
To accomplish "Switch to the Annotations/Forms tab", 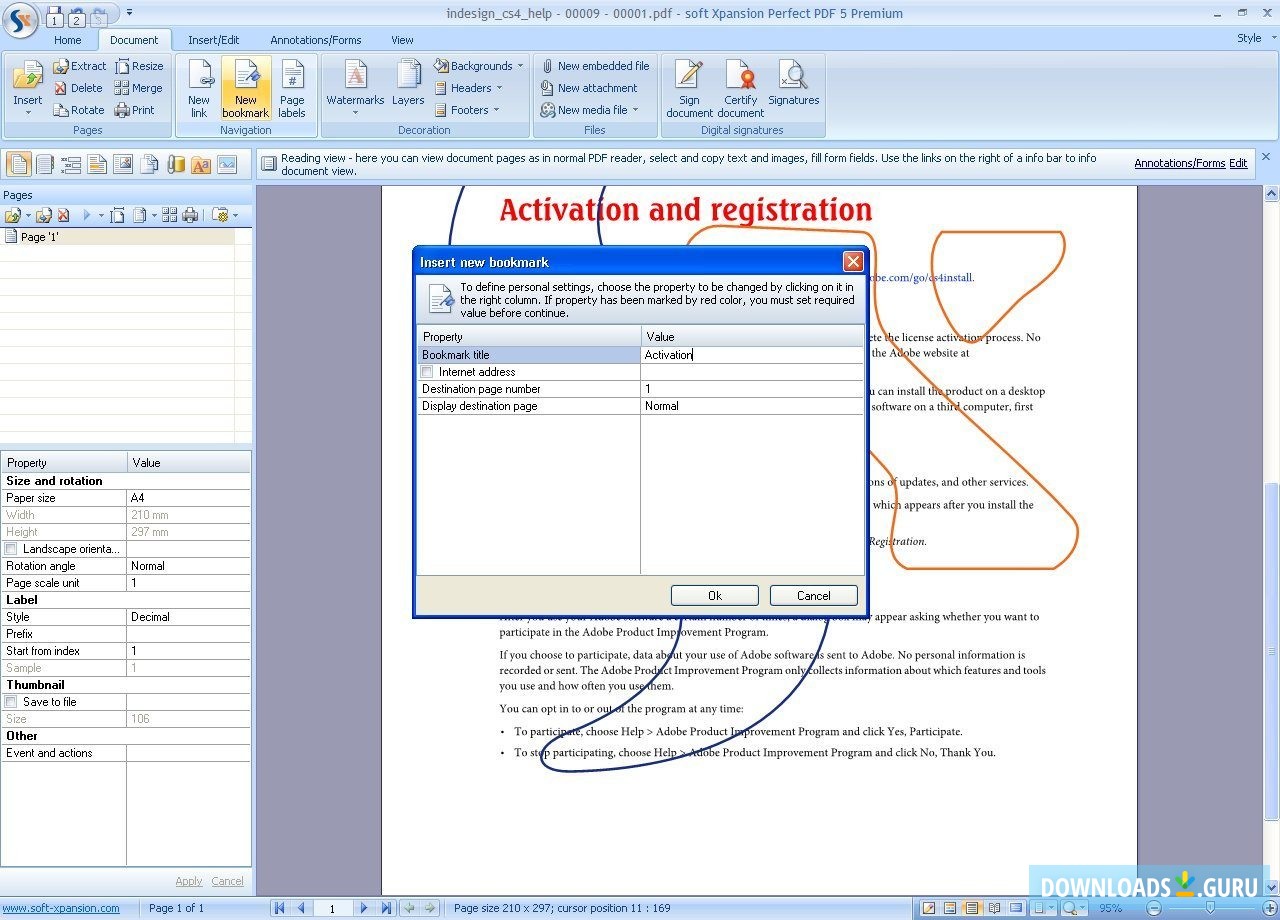I will (316, 40).
